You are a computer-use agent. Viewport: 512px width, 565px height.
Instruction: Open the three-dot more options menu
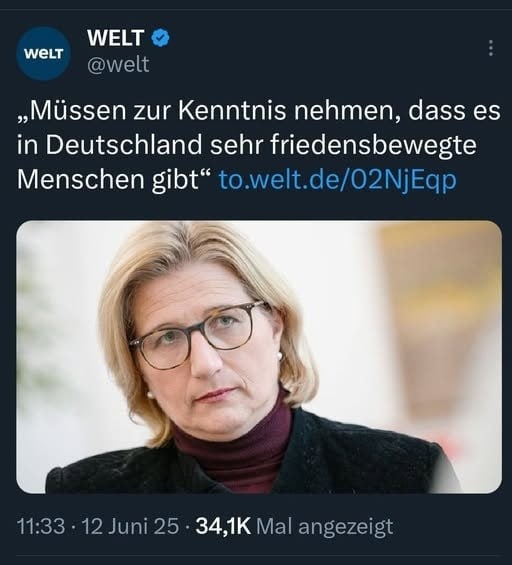tap(490, 48)
